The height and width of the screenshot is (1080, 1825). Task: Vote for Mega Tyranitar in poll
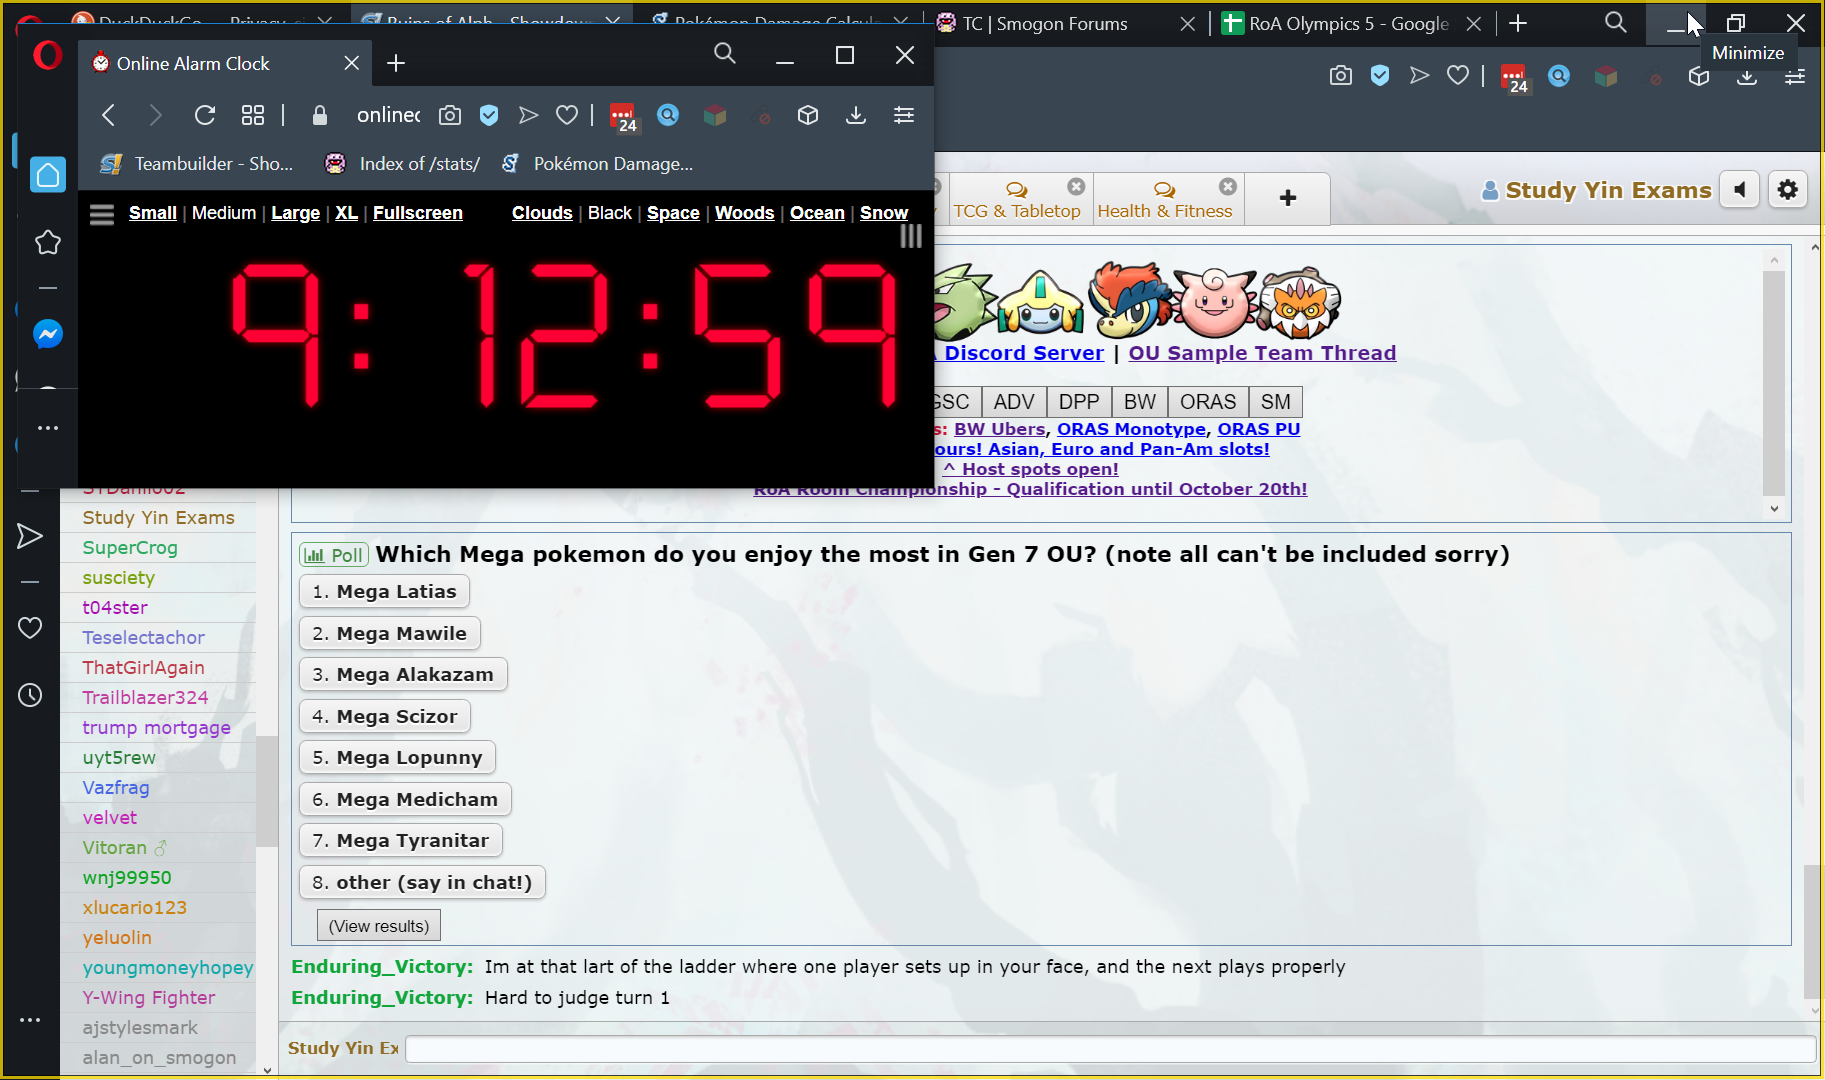(x=400, y=840)
